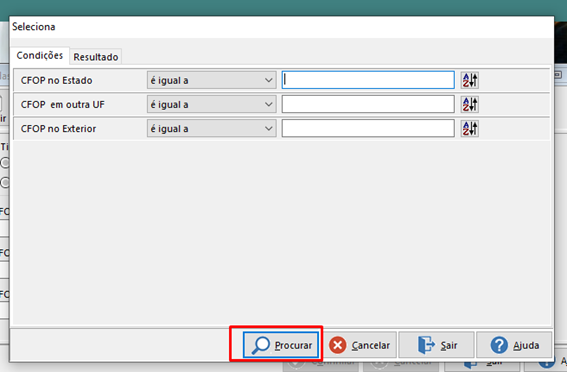Screen dimensions: 567x372
Task: Switch to the Resultado tab
Action: pos(96,57)
